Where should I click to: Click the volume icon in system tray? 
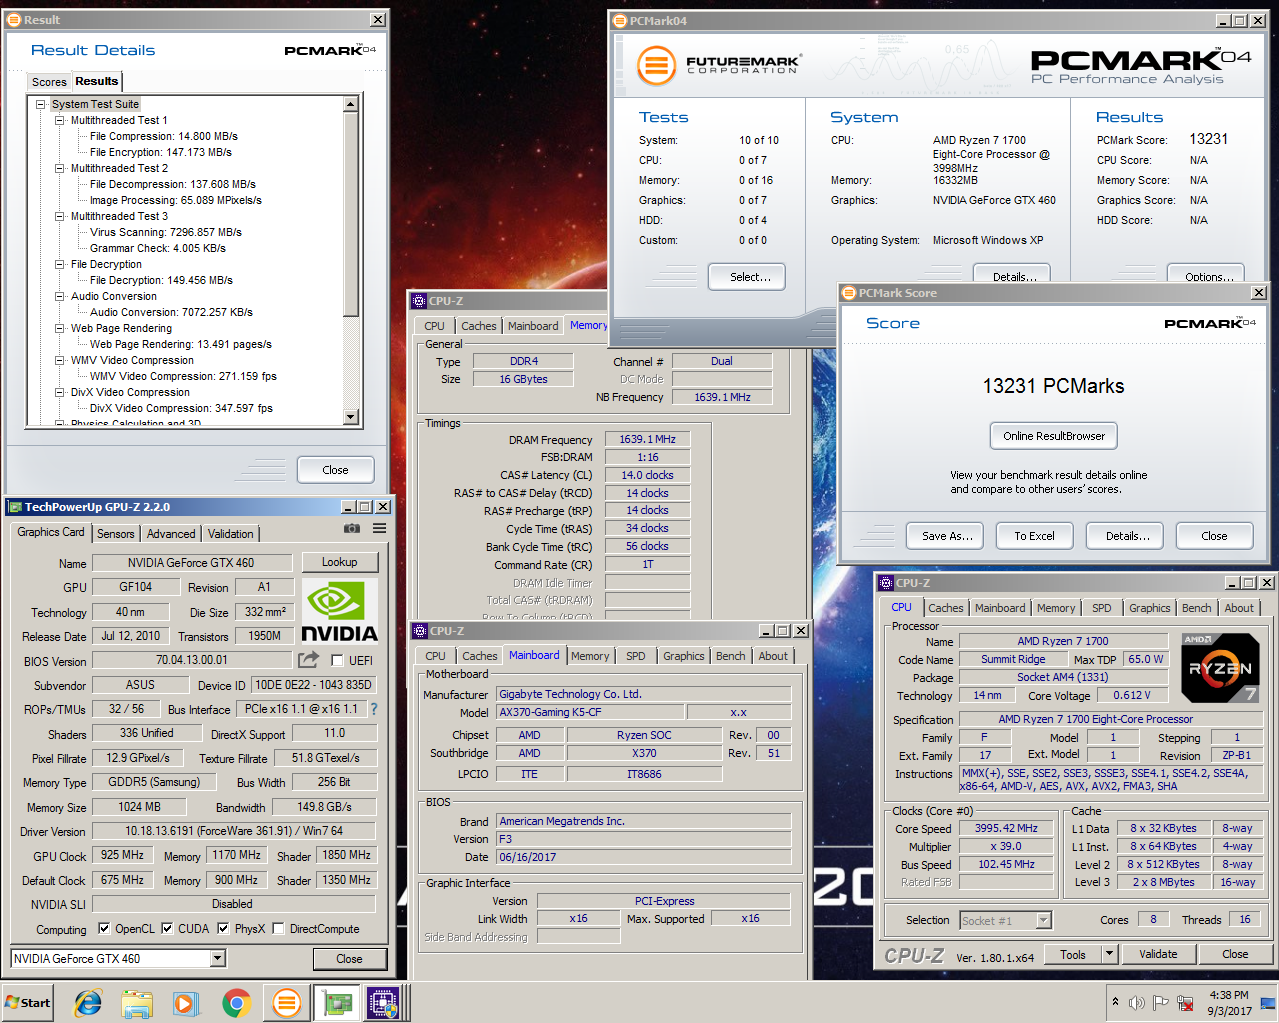(x=1136, y=1003)
